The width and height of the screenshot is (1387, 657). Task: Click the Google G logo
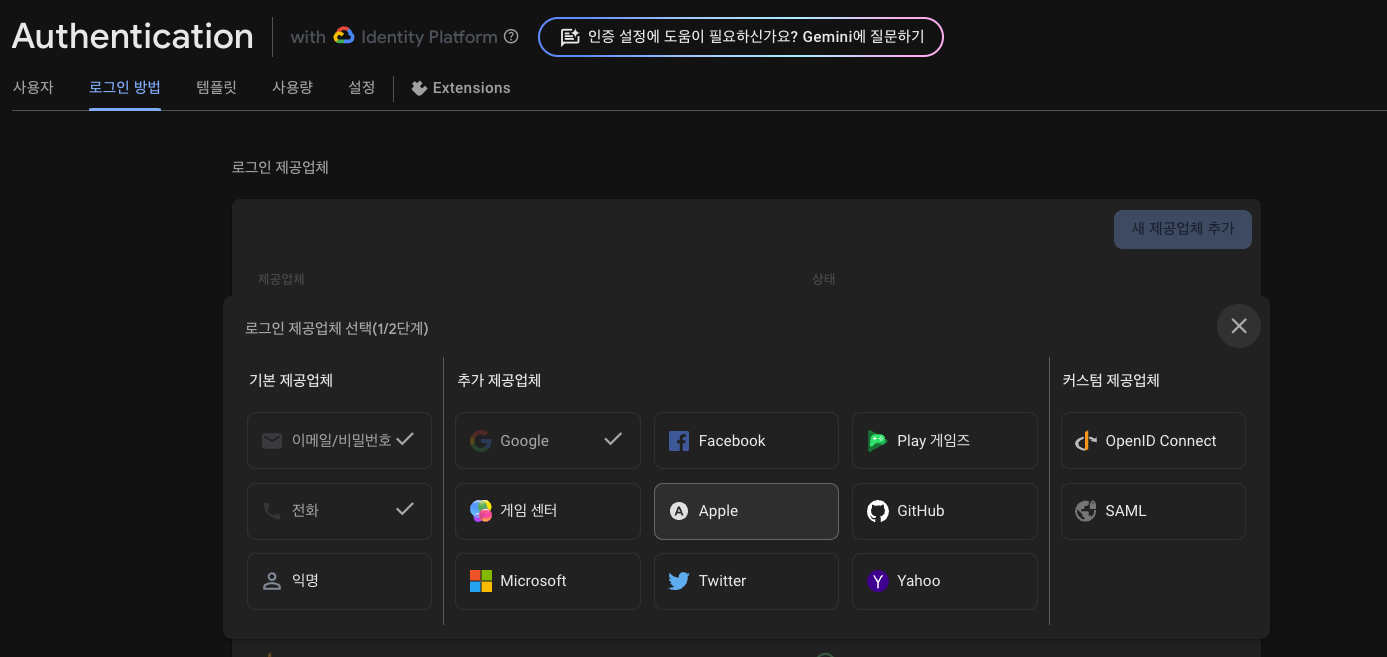(x=481, y=441)
